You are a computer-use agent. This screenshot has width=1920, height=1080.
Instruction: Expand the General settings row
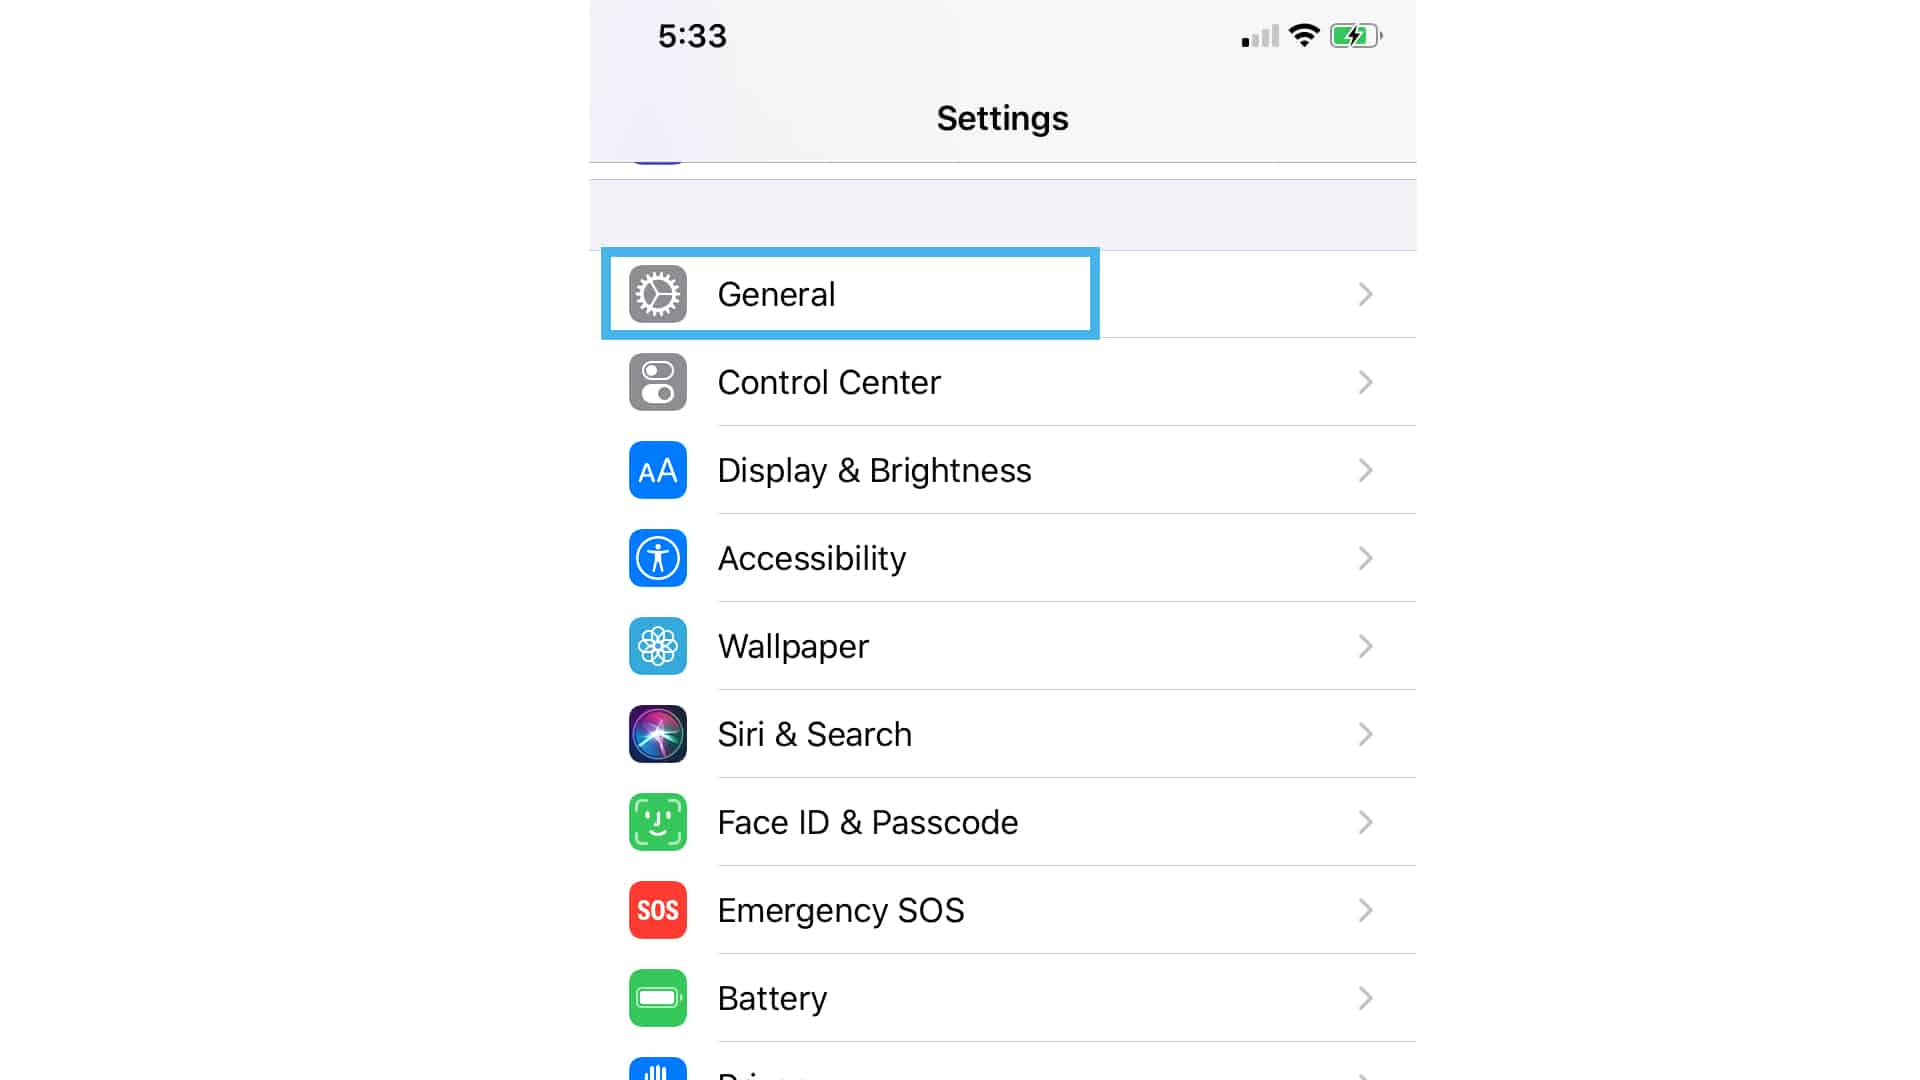pyautogui.click(x=1002, y=293)
